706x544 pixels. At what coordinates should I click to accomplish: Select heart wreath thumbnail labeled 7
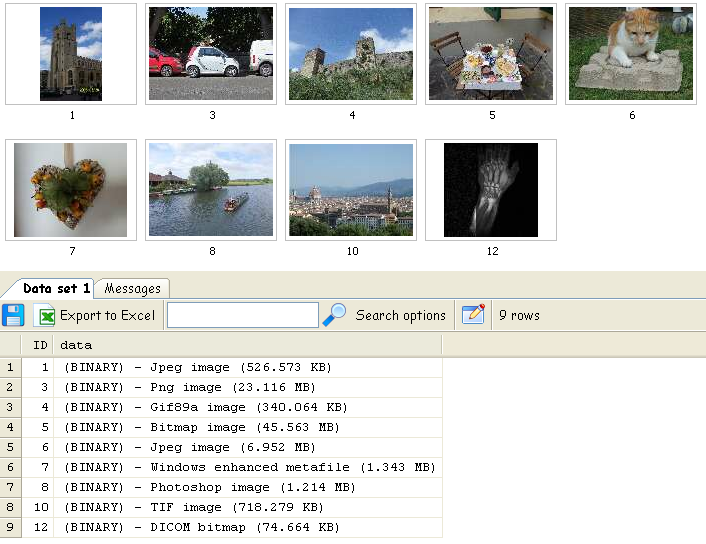tap(71, 190)
